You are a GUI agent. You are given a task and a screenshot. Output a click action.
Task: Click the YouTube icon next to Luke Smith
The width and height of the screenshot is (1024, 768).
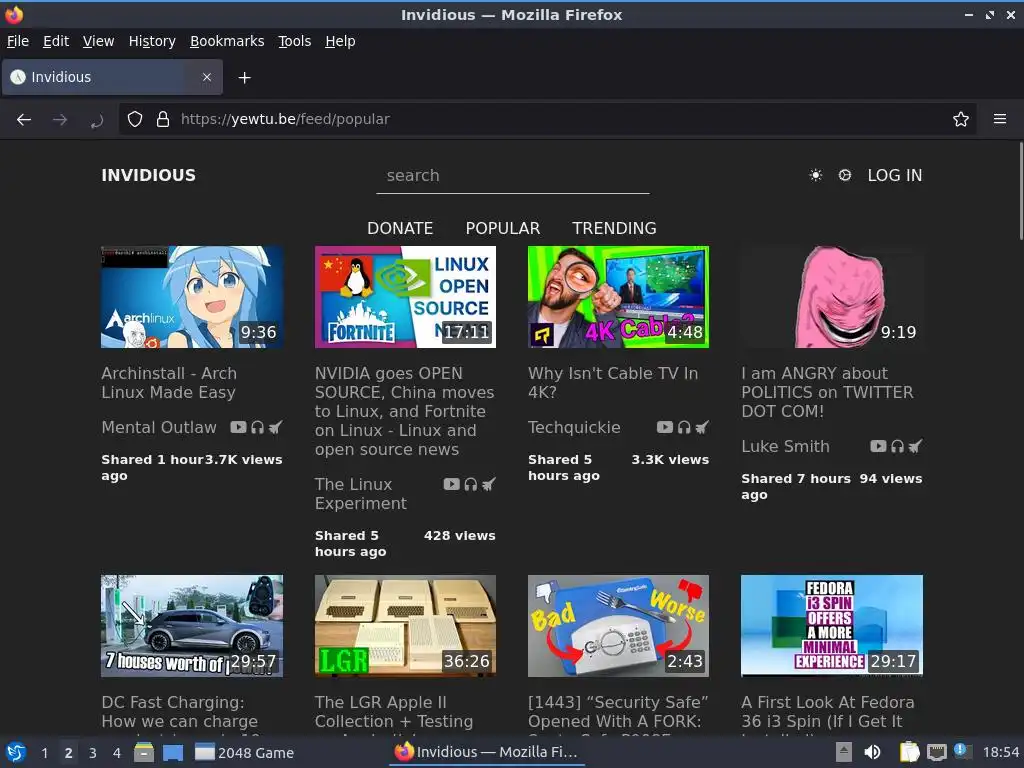878,446
